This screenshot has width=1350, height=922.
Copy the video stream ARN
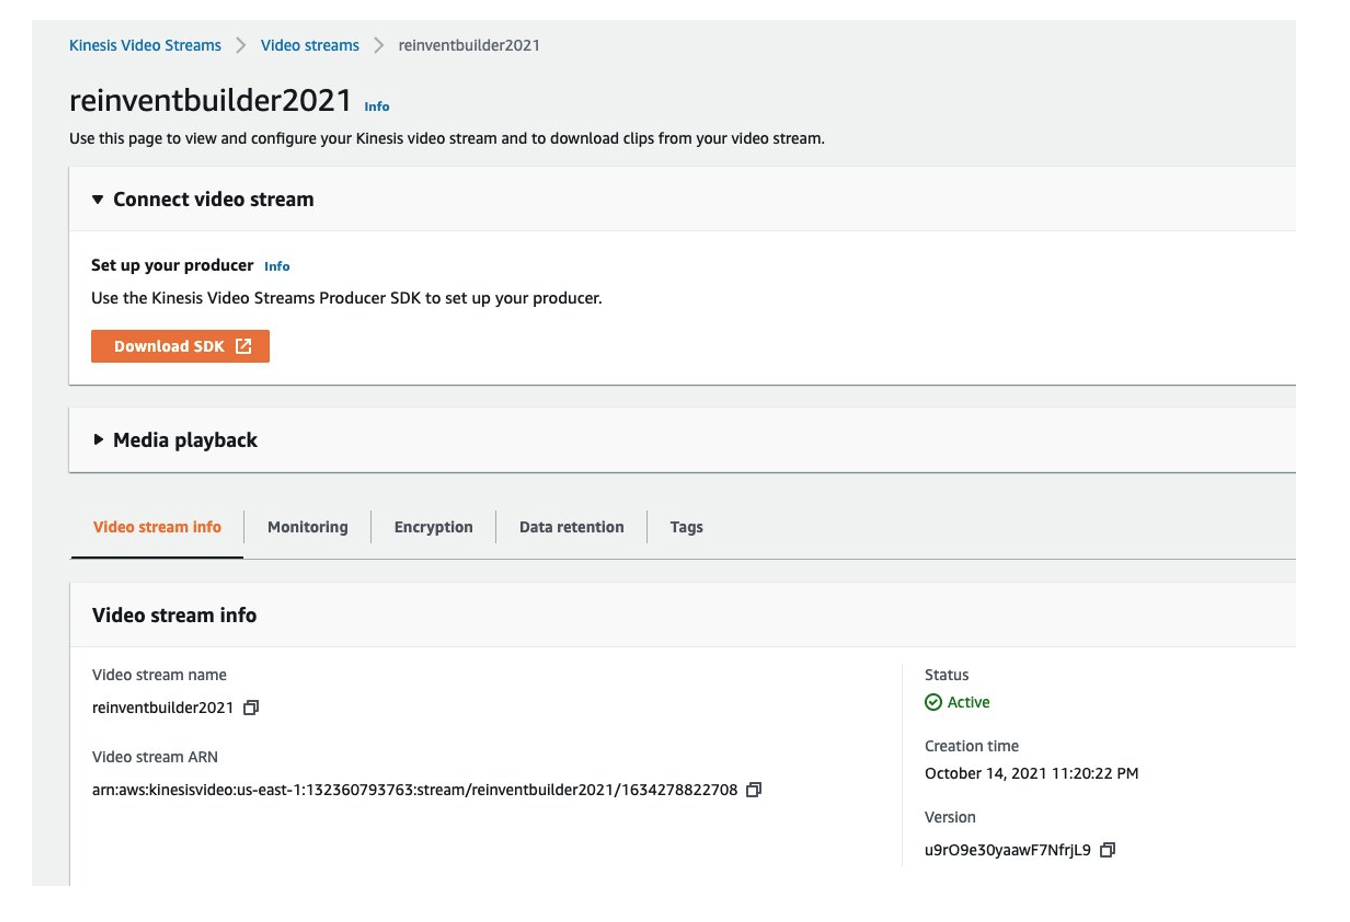coord(754,790)
